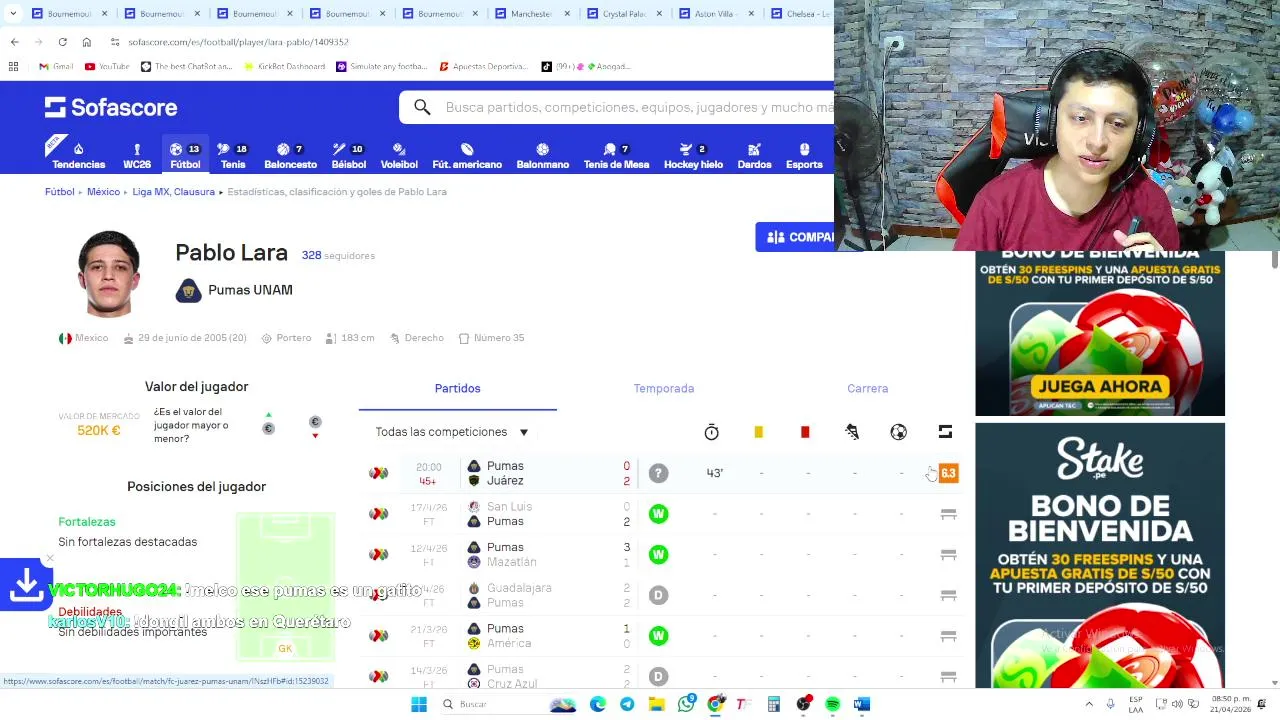Click the COMPARAR button
1280x720 pixels.
(795, 237)
